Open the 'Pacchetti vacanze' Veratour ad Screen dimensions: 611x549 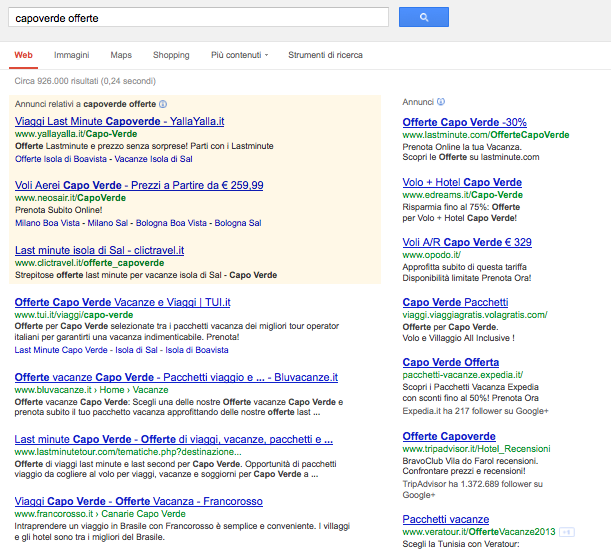446,519
